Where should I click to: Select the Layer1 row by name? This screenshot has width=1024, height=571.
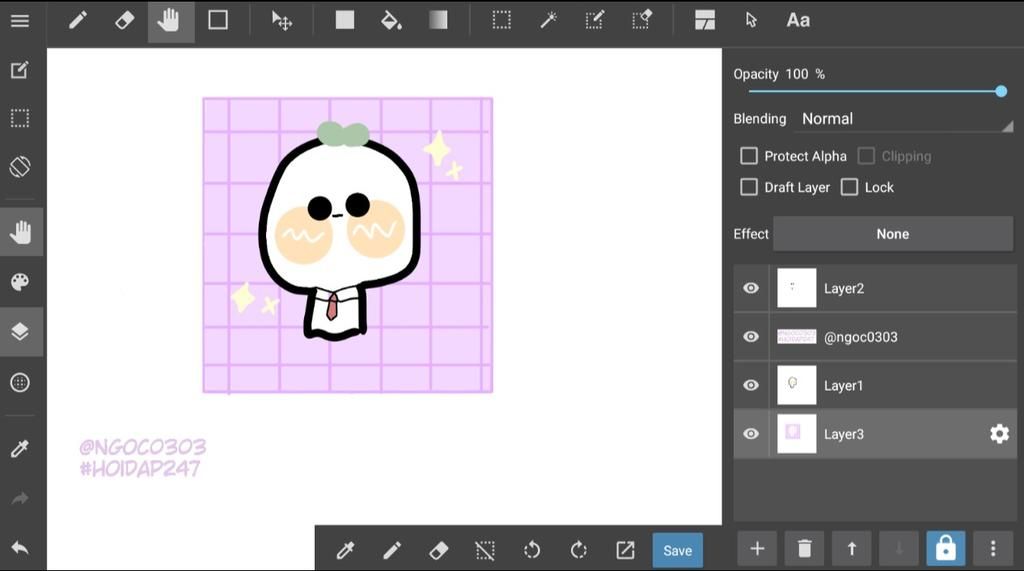pos(843,385)
